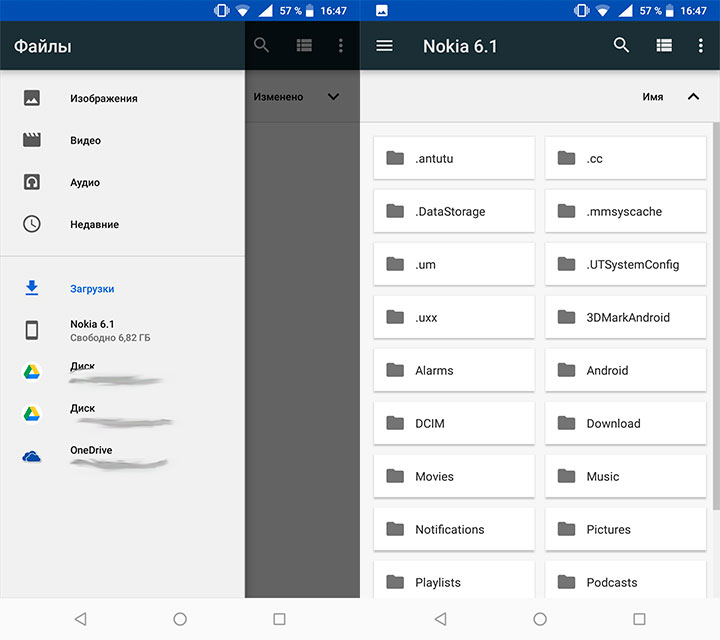Image resolution: width=720 pixels, height=640 pixels.
Task: Open the Download folder
Action: click(626, 424)
